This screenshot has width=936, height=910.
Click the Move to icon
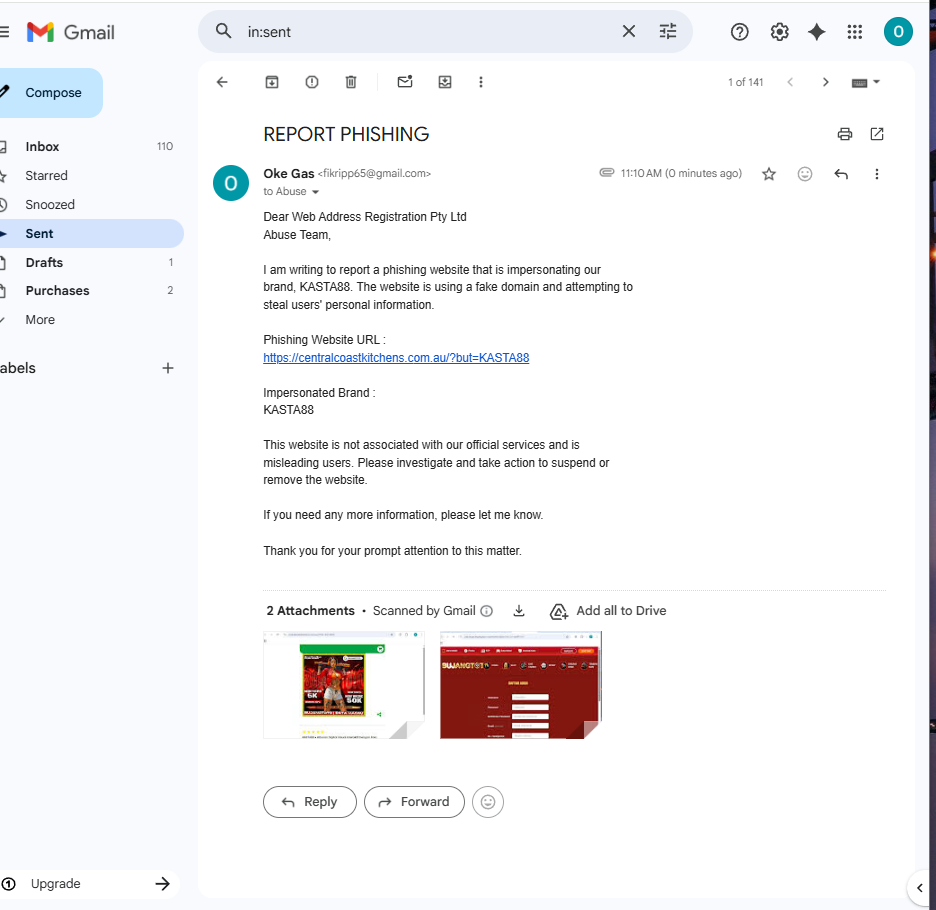(445, 82)
